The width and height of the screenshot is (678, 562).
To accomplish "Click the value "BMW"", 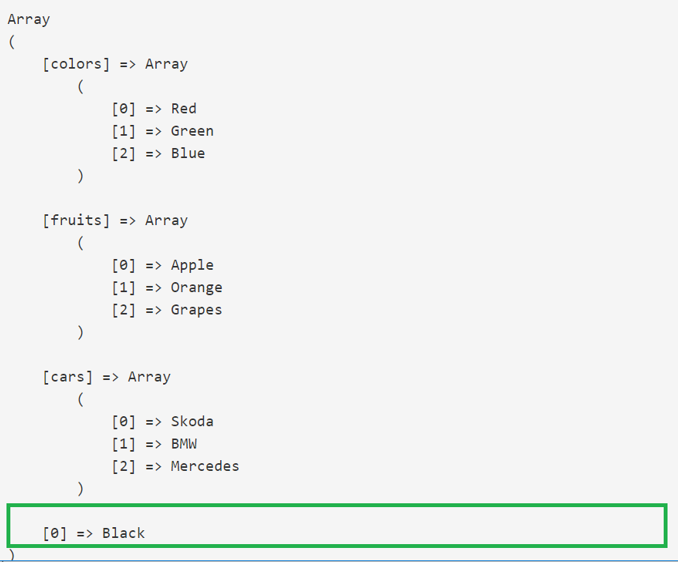I will 184,444.
